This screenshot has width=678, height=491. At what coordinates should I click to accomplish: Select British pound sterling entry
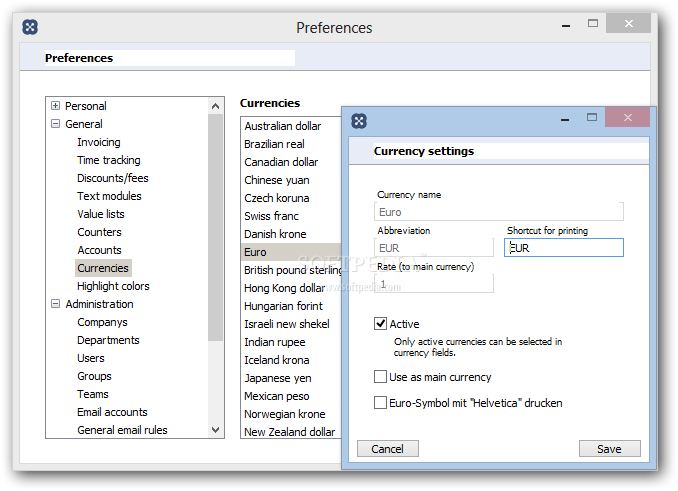point(292,270)
